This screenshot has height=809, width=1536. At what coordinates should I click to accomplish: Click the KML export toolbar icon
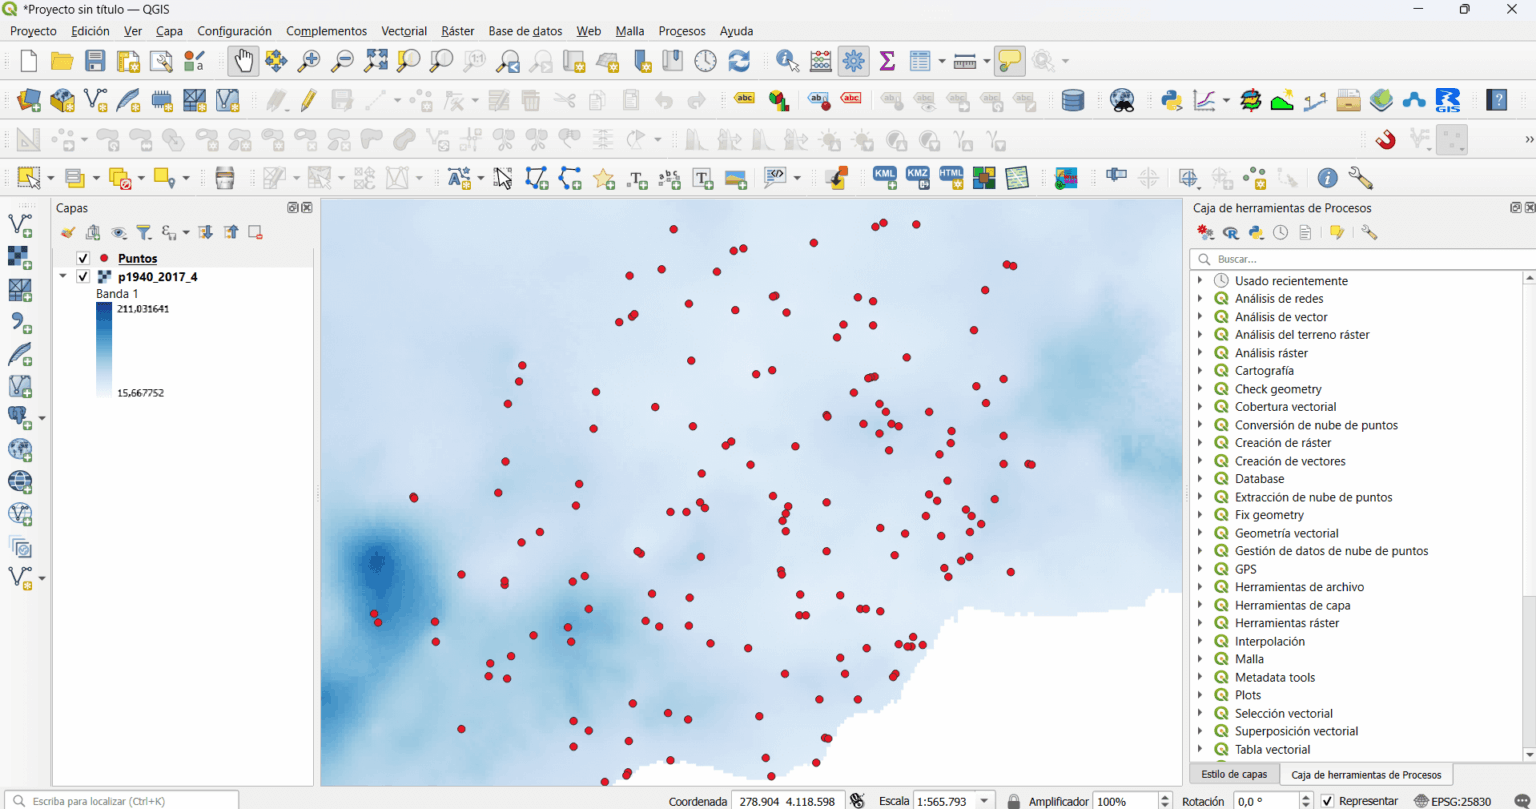coord(884,177)
